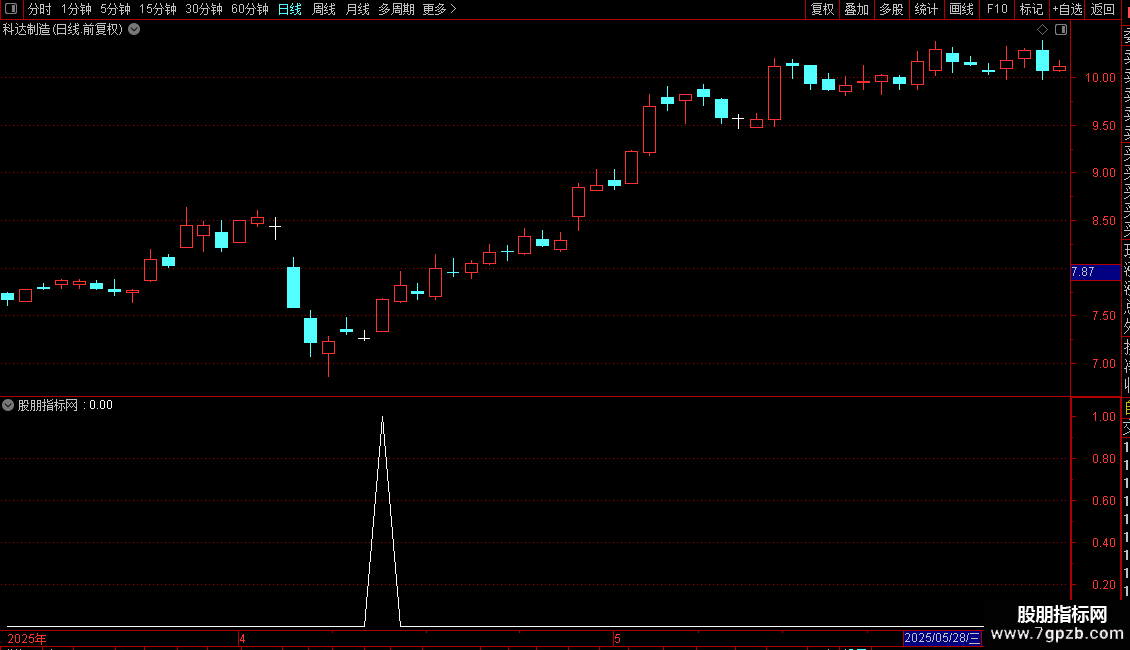Click the 标记 mark button
Image resolution: width=1130 pixels, height=650 pixels.
click(x=1031, y=9)
